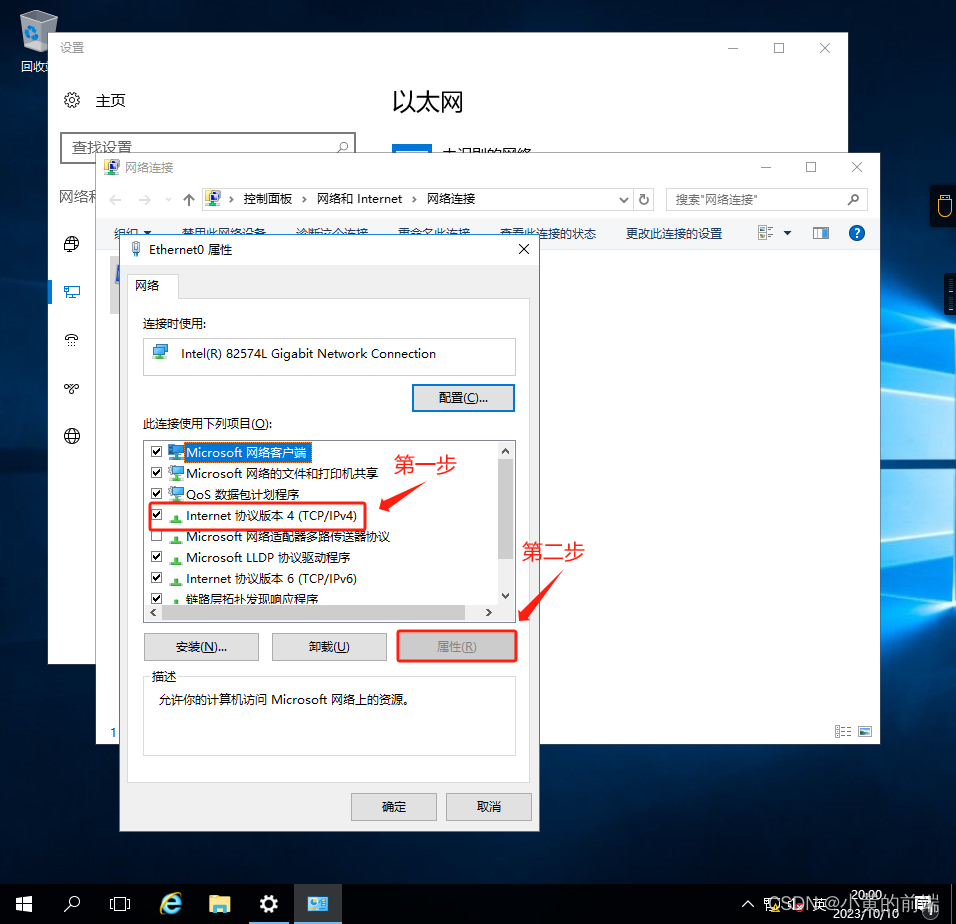Click vertical scrollbar up arrow in items list

point(505,451)
